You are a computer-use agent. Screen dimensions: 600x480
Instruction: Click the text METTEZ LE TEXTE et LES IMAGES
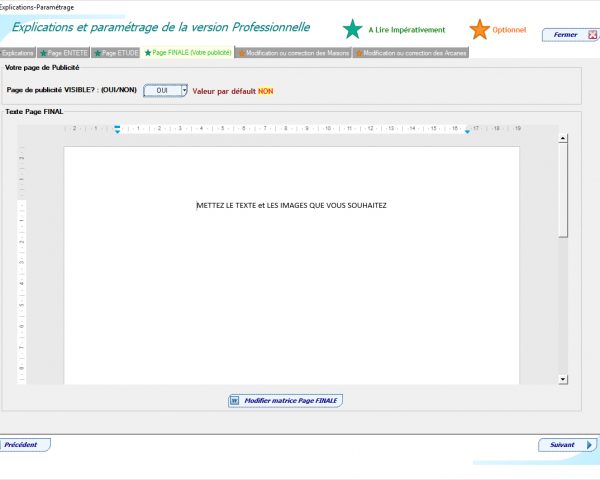(291, 206)
